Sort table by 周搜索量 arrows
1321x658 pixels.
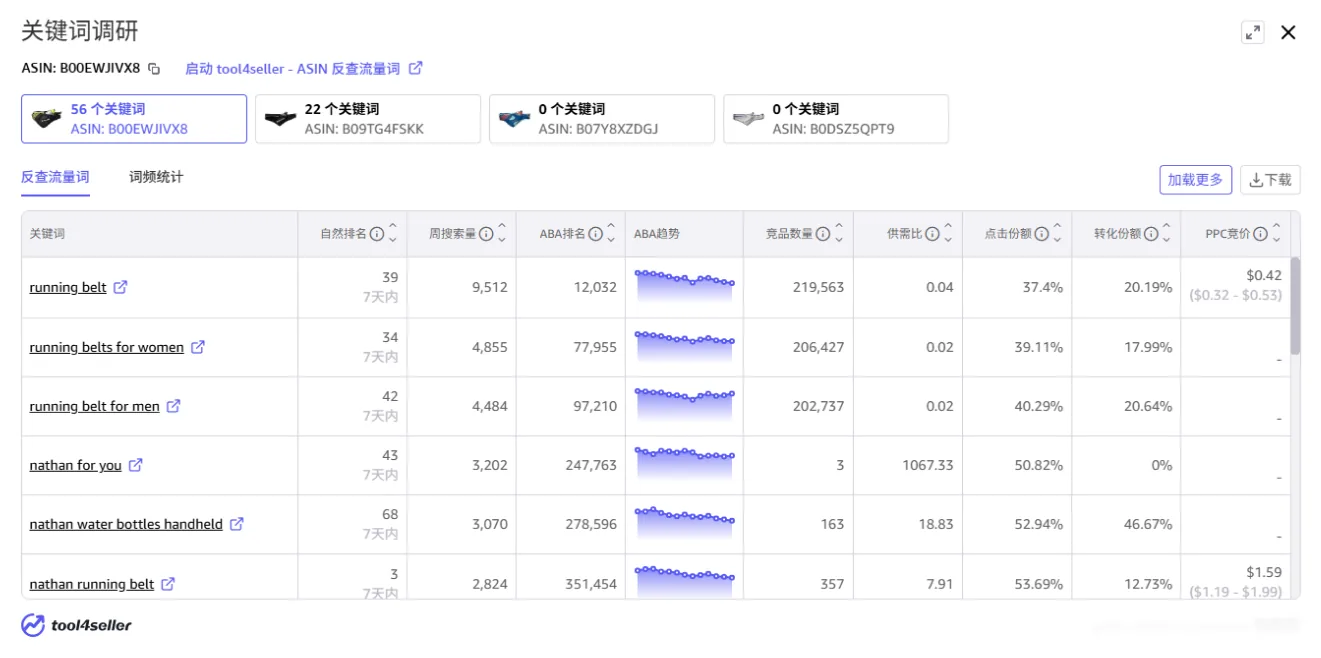(502, 233)
